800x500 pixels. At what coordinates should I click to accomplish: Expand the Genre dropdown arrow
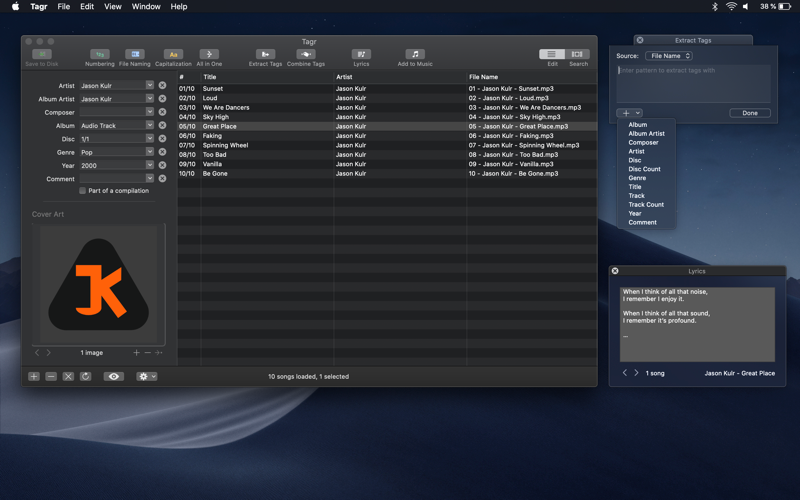[x=149, y=151]
